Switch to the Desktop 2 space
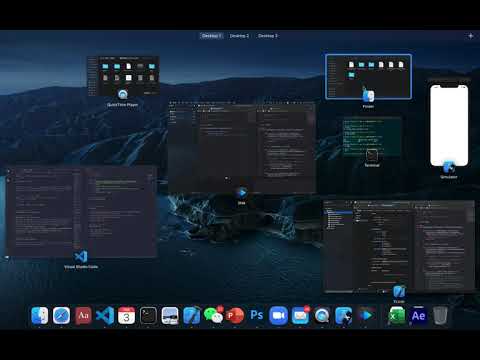This screenshot has width=480, height=360. [239, 36]
